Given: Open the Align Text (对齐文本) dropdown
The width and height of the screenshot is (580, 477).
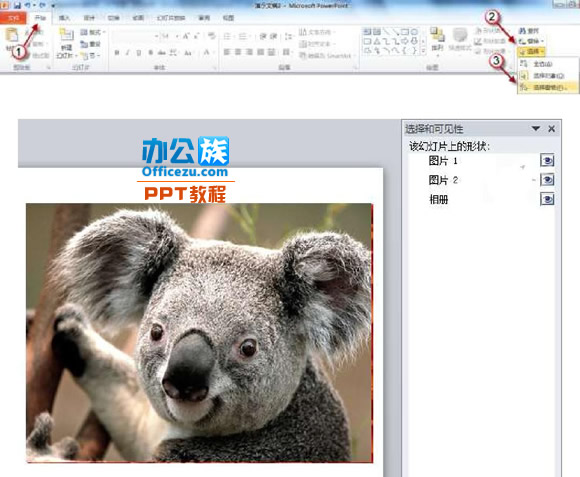Looking at the screenshot, I should pos(317,44).
